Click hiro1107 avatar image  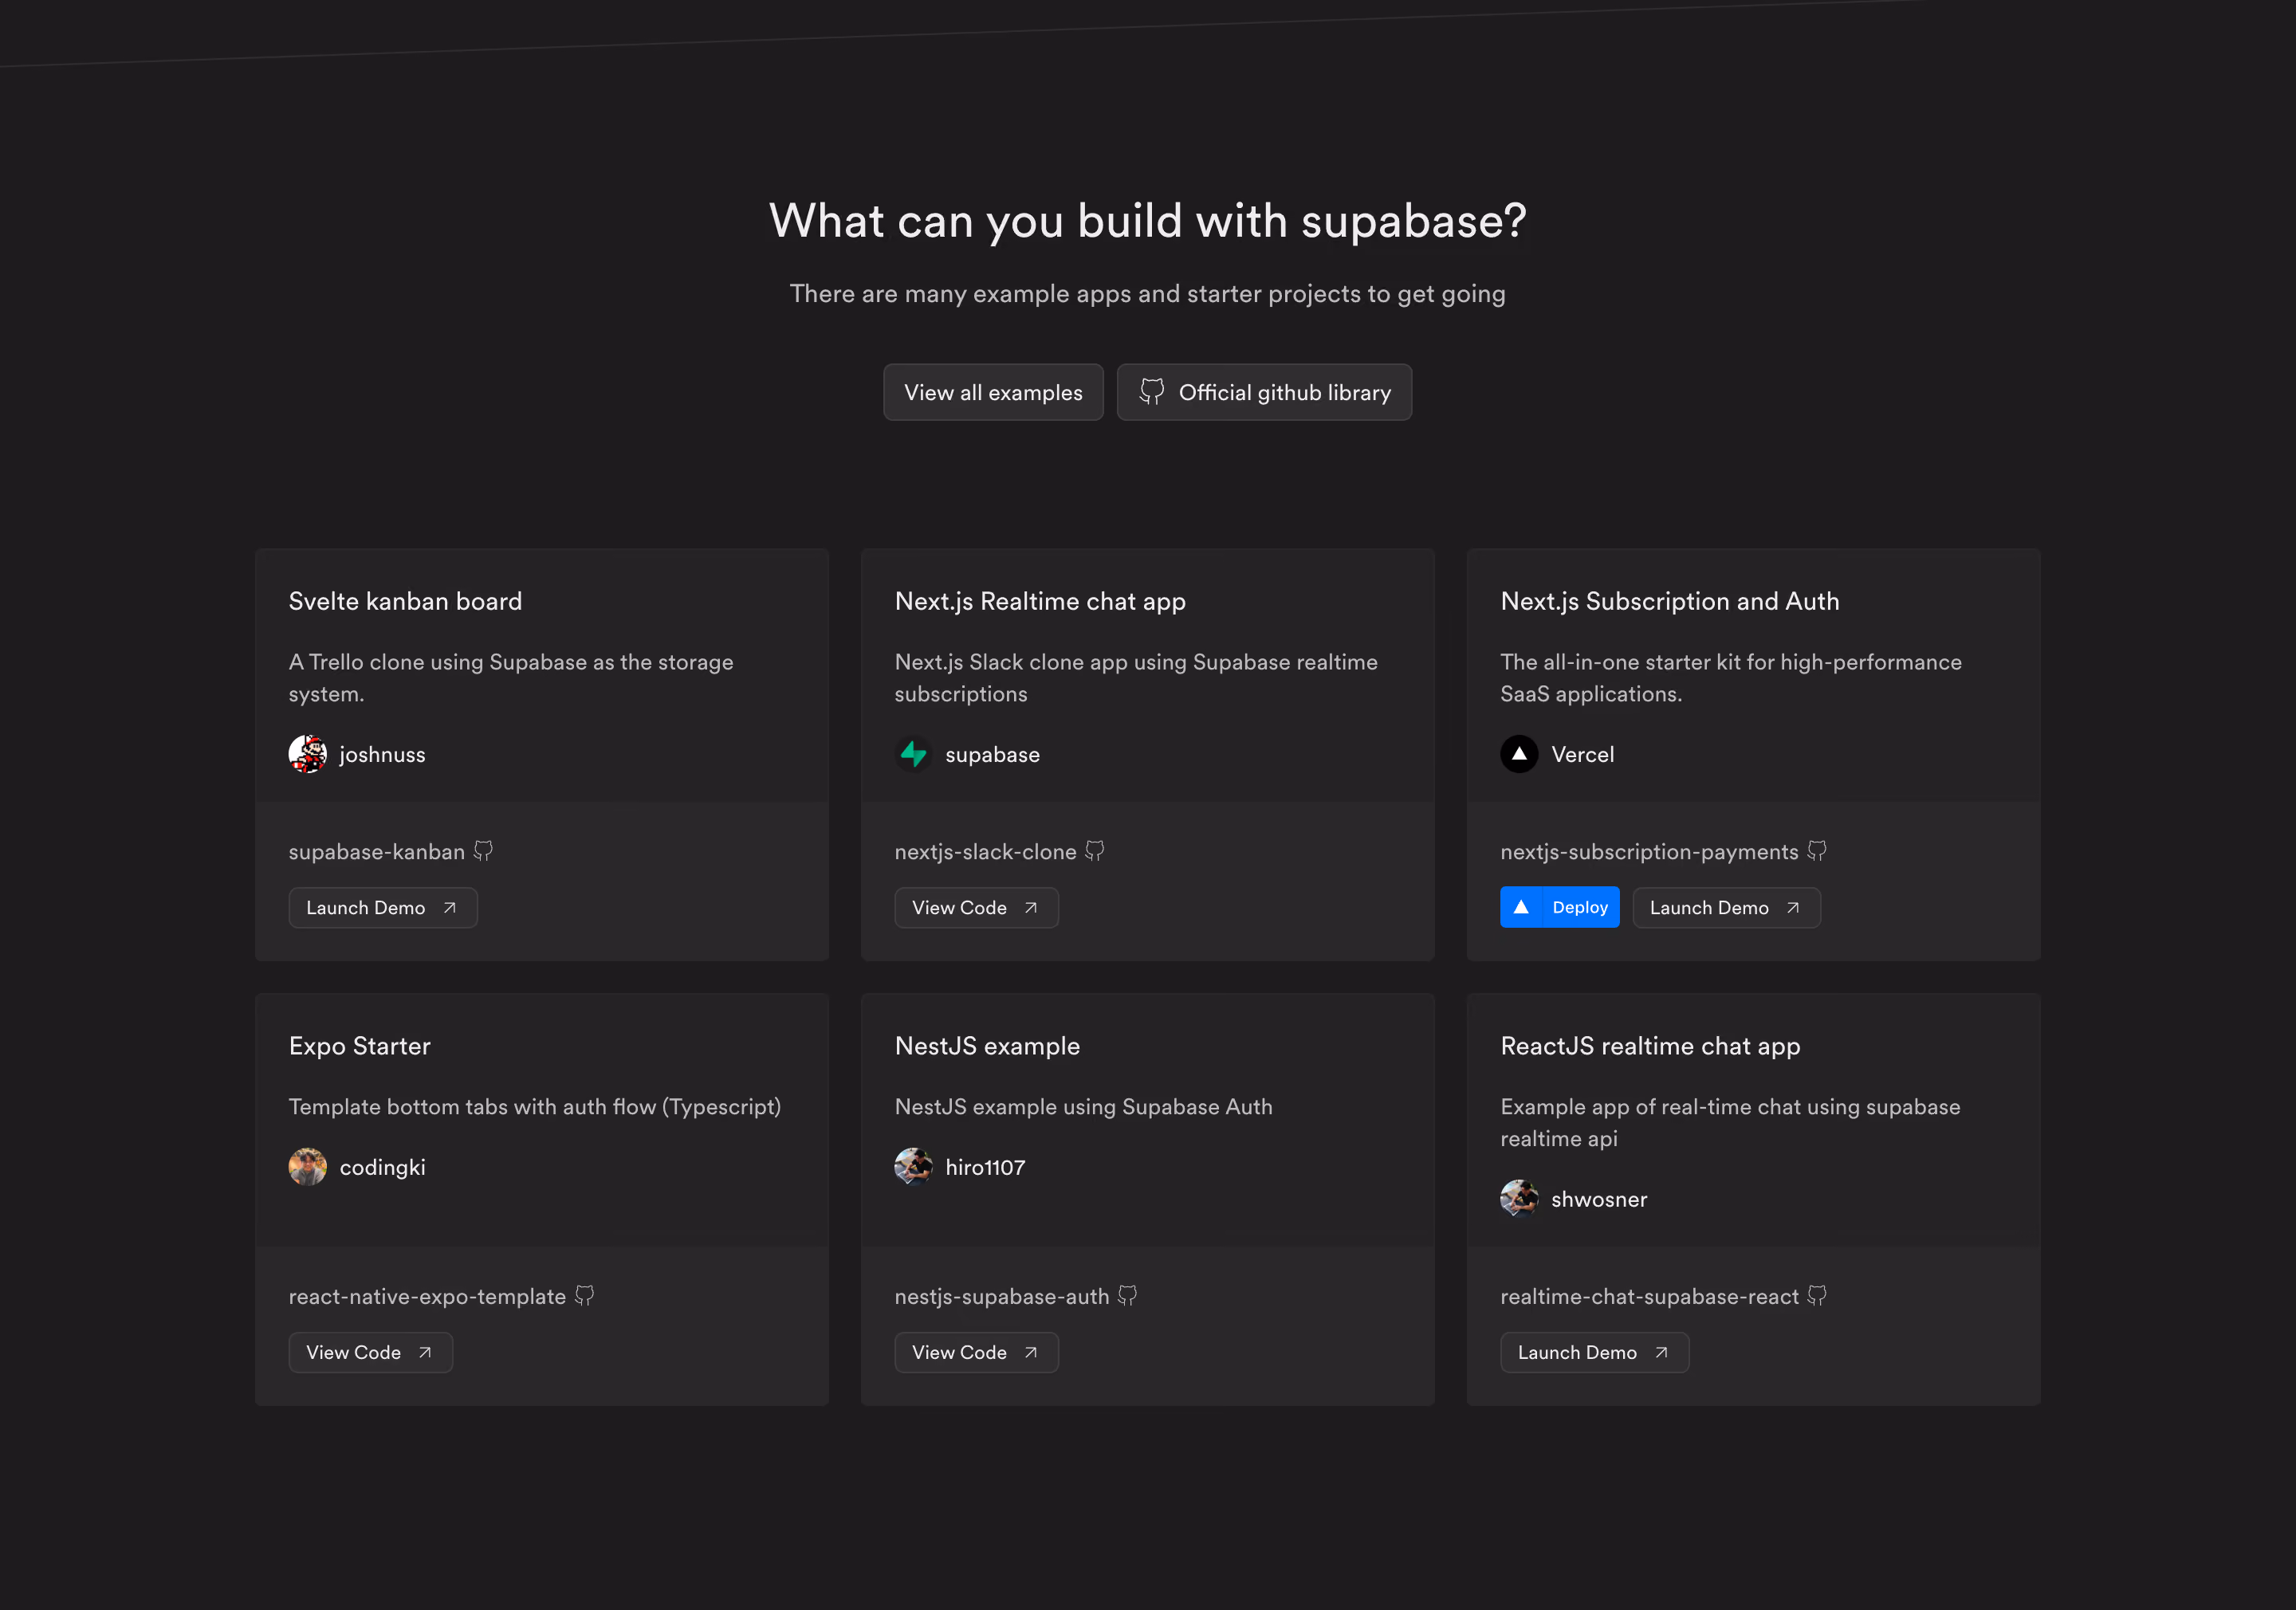point(914,1167)
